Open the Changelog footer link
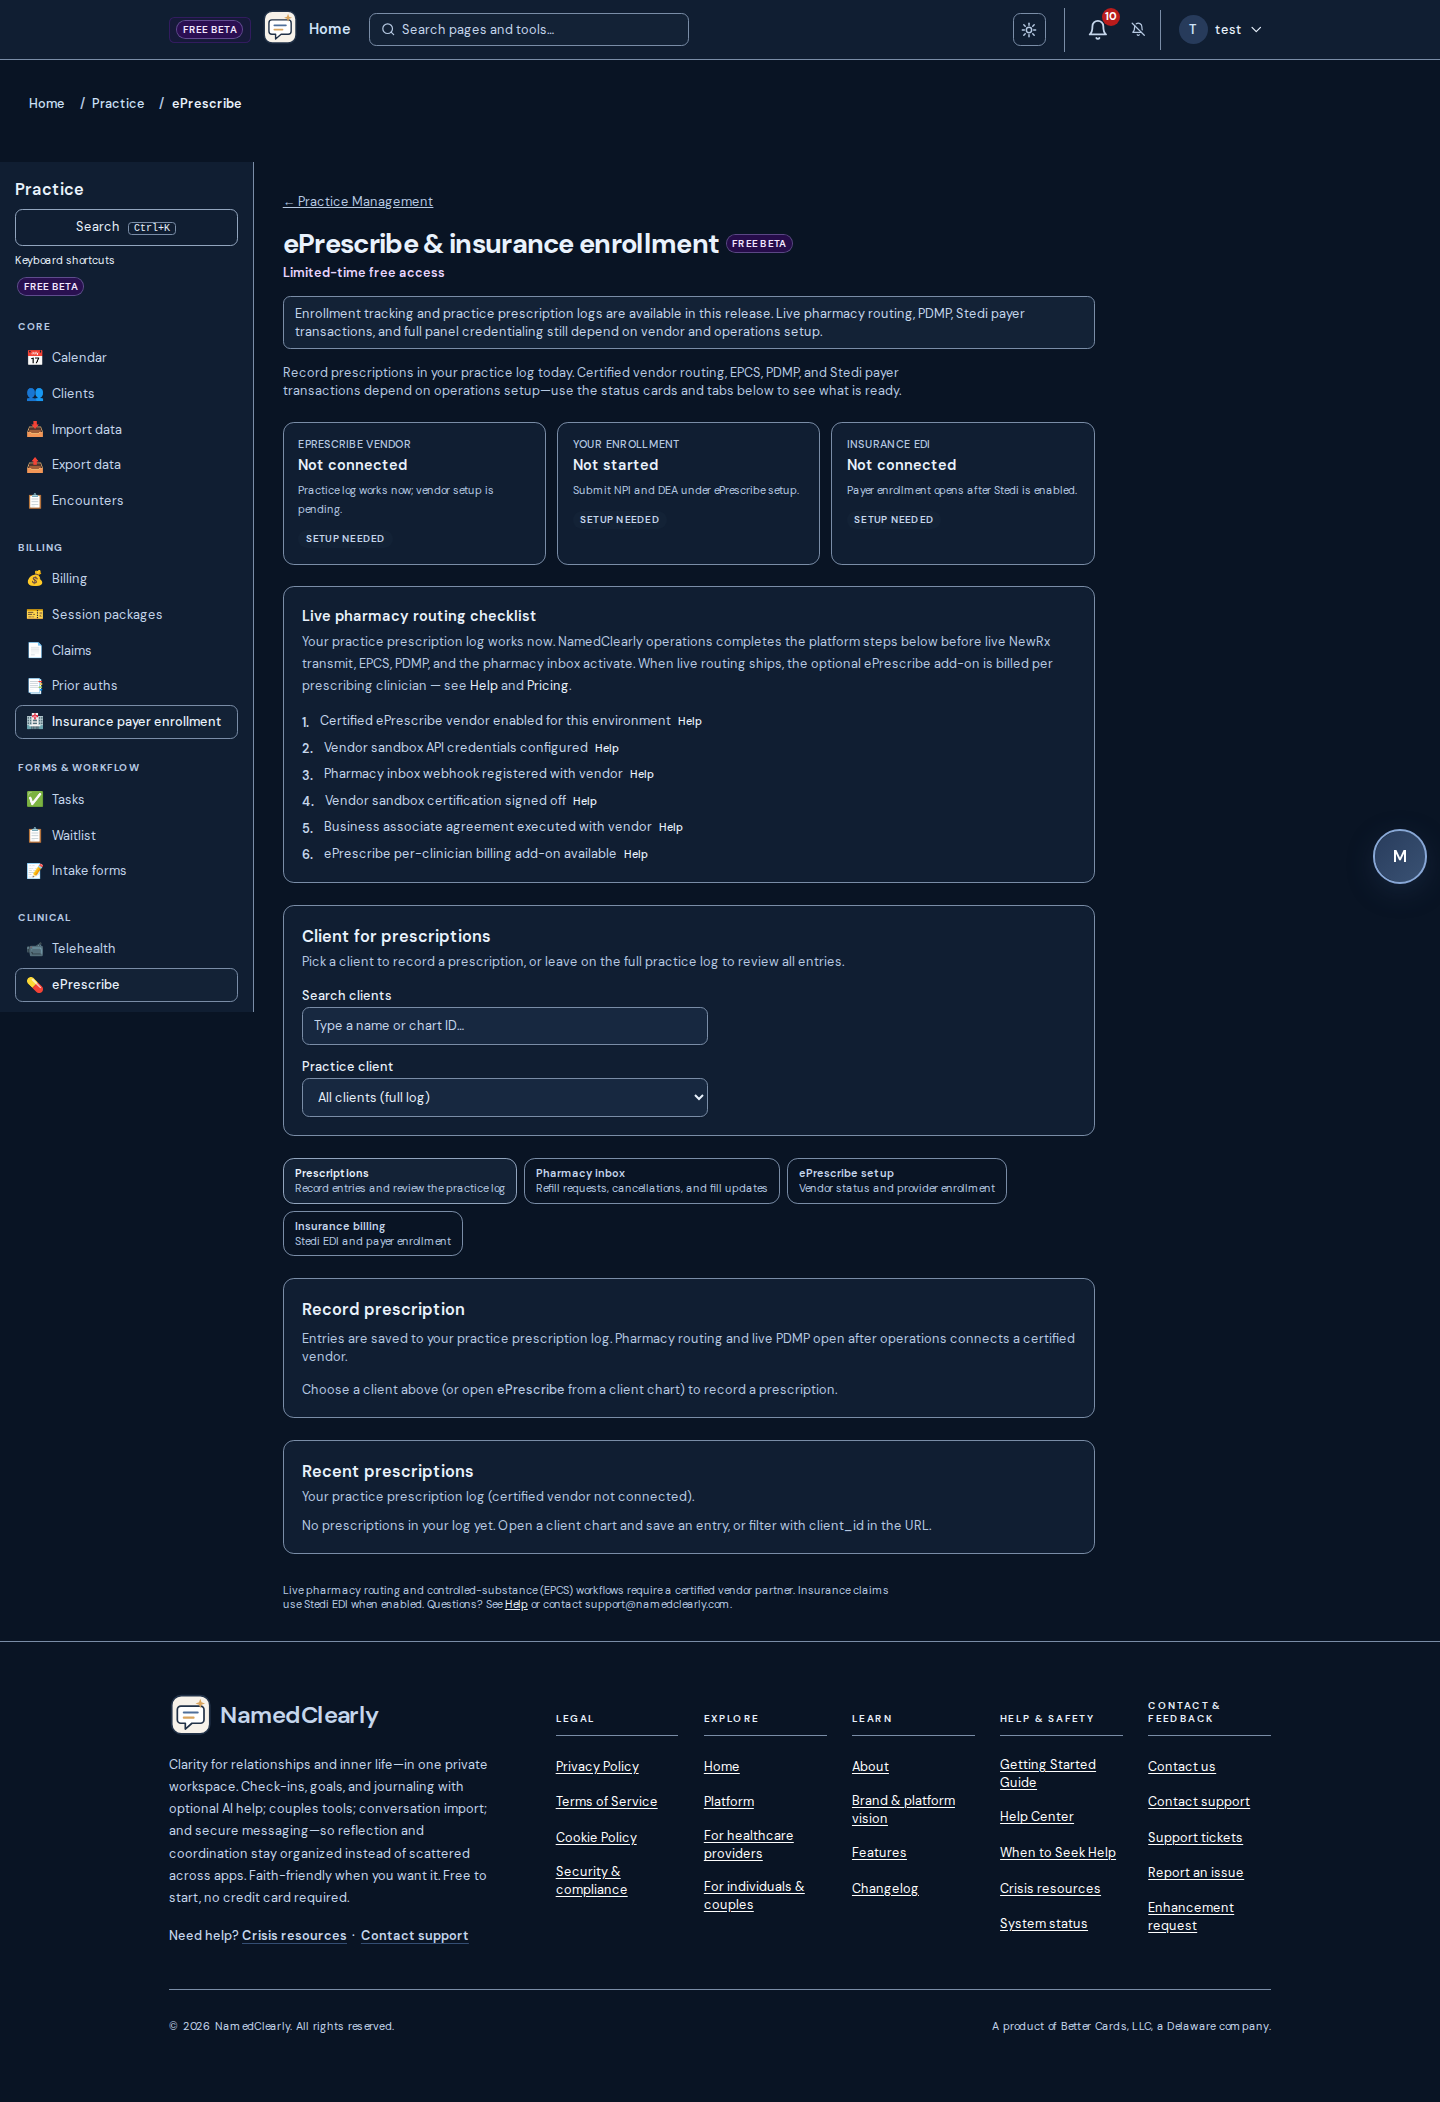The width and height of the screenshot is (1440, 2102). pyautogui.click(x=885, y=1889)
